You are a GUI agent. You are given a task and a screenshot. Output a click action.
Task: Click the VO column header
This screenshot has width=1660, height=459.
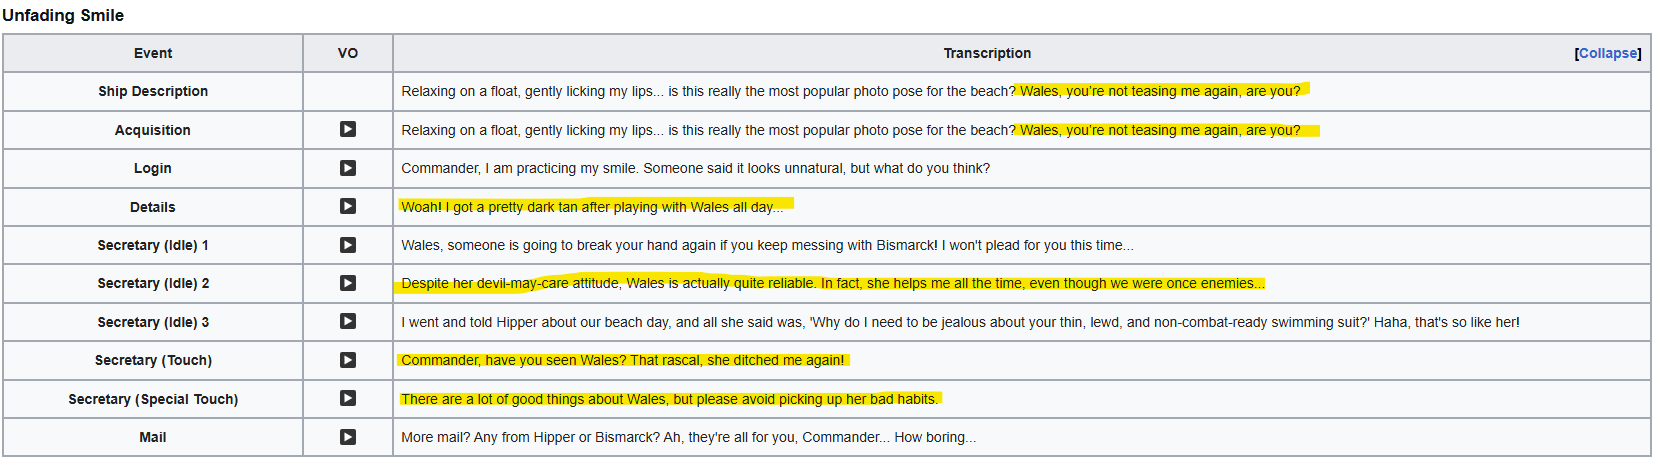pyautogui.click(x=348, y=53)
